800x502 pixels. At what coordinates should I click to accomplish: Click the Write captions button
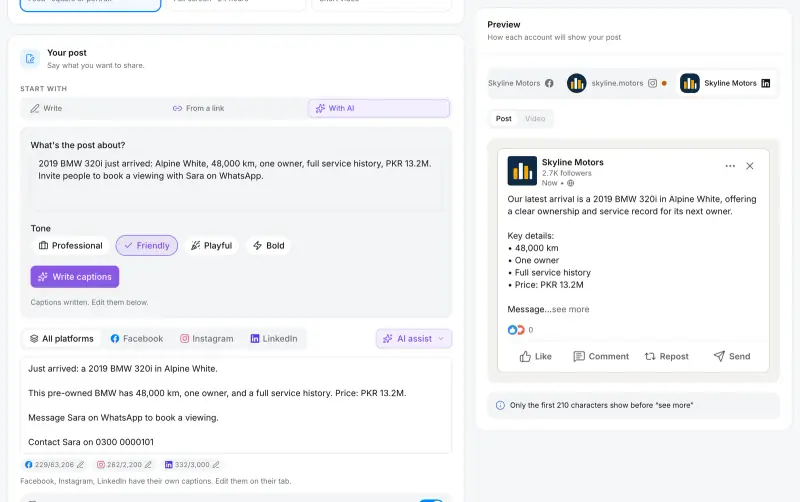pos(74,277)
